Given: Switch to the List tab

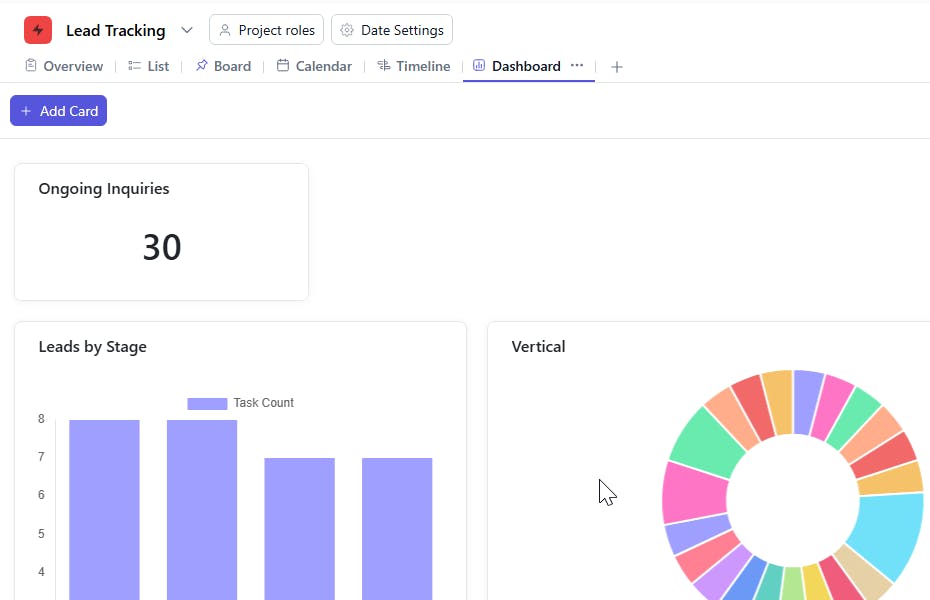Looking at the screenshot, I should pyautogui.click(x=149, y=66).
